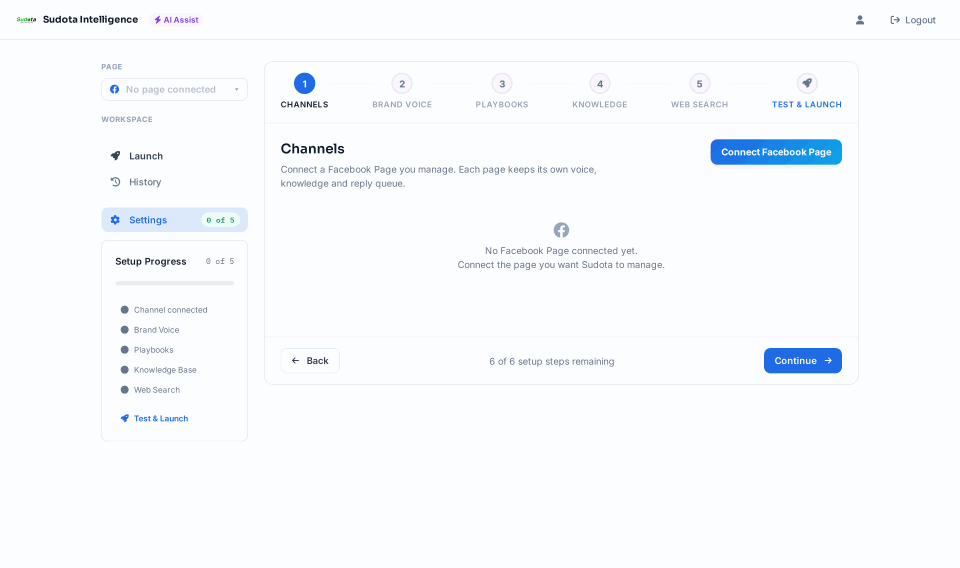This screenshot has height=568, width=960.
Task: Click the green 0 of 5 Settings badge
Action: click(220, 220)
